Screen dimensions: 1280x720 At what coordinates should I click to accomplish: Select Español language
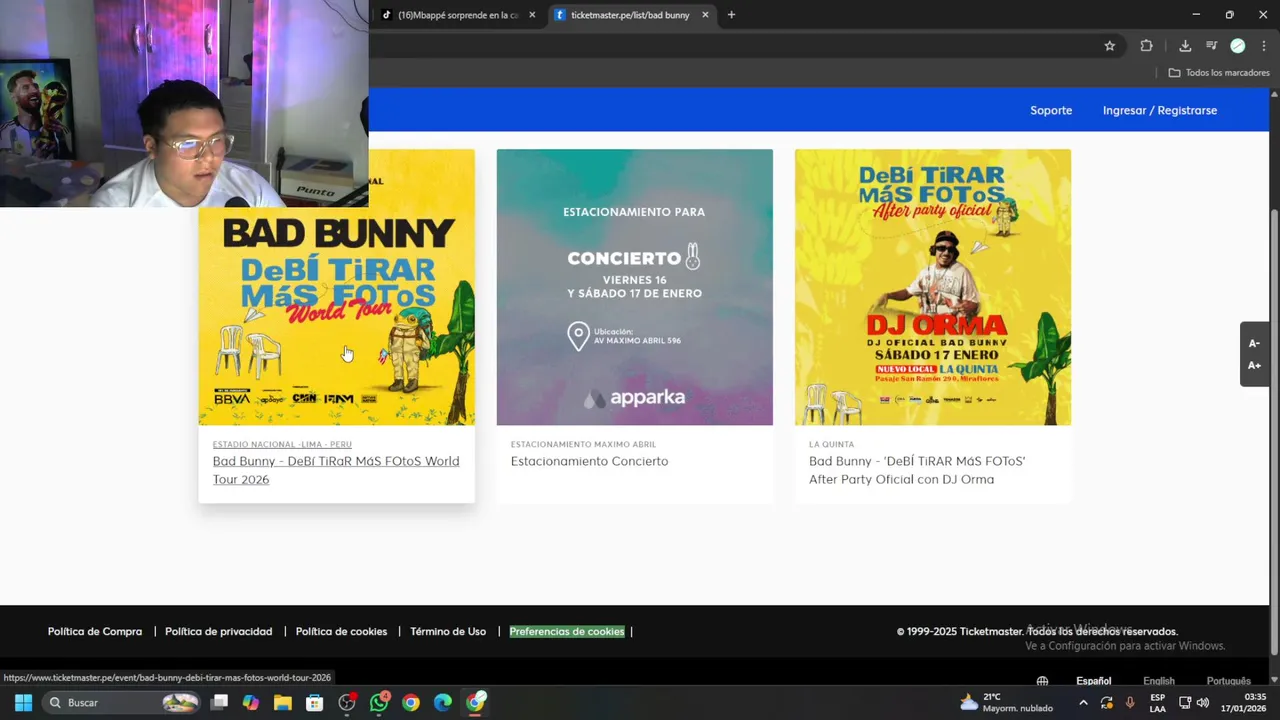click(1093, 681)
